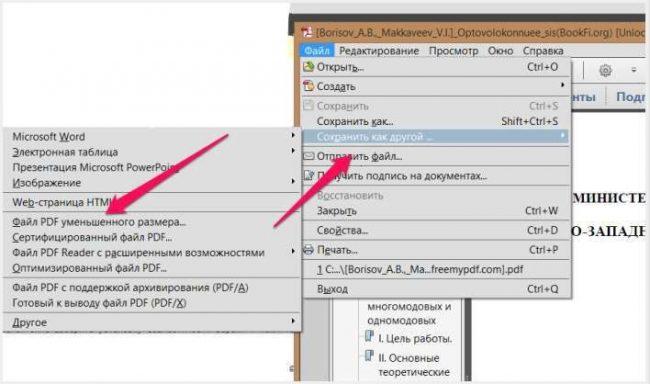Viewport: 650px width, 384px height.
Task: Click Отправить файл... menu entry
Action: (436, 156)
